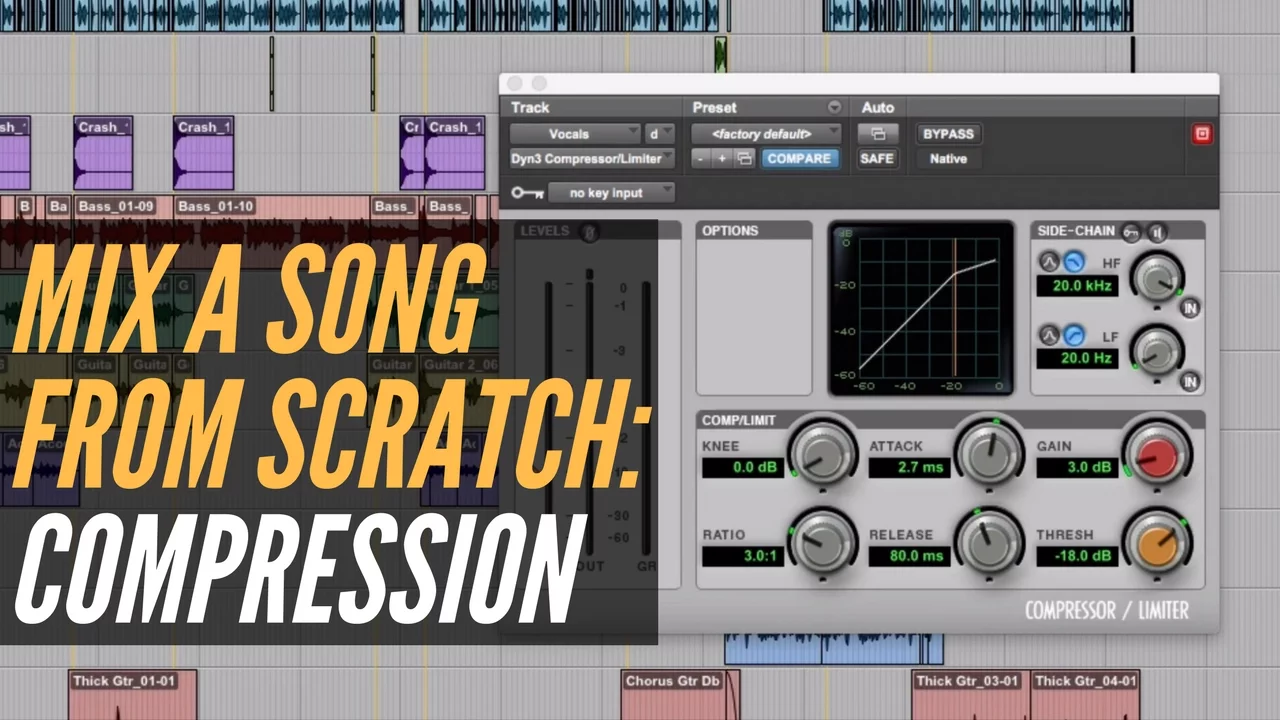This screenshot has height=720, width=1280.
Task: Open the Vocals track selector dropdown
Action: coord(575,133)
